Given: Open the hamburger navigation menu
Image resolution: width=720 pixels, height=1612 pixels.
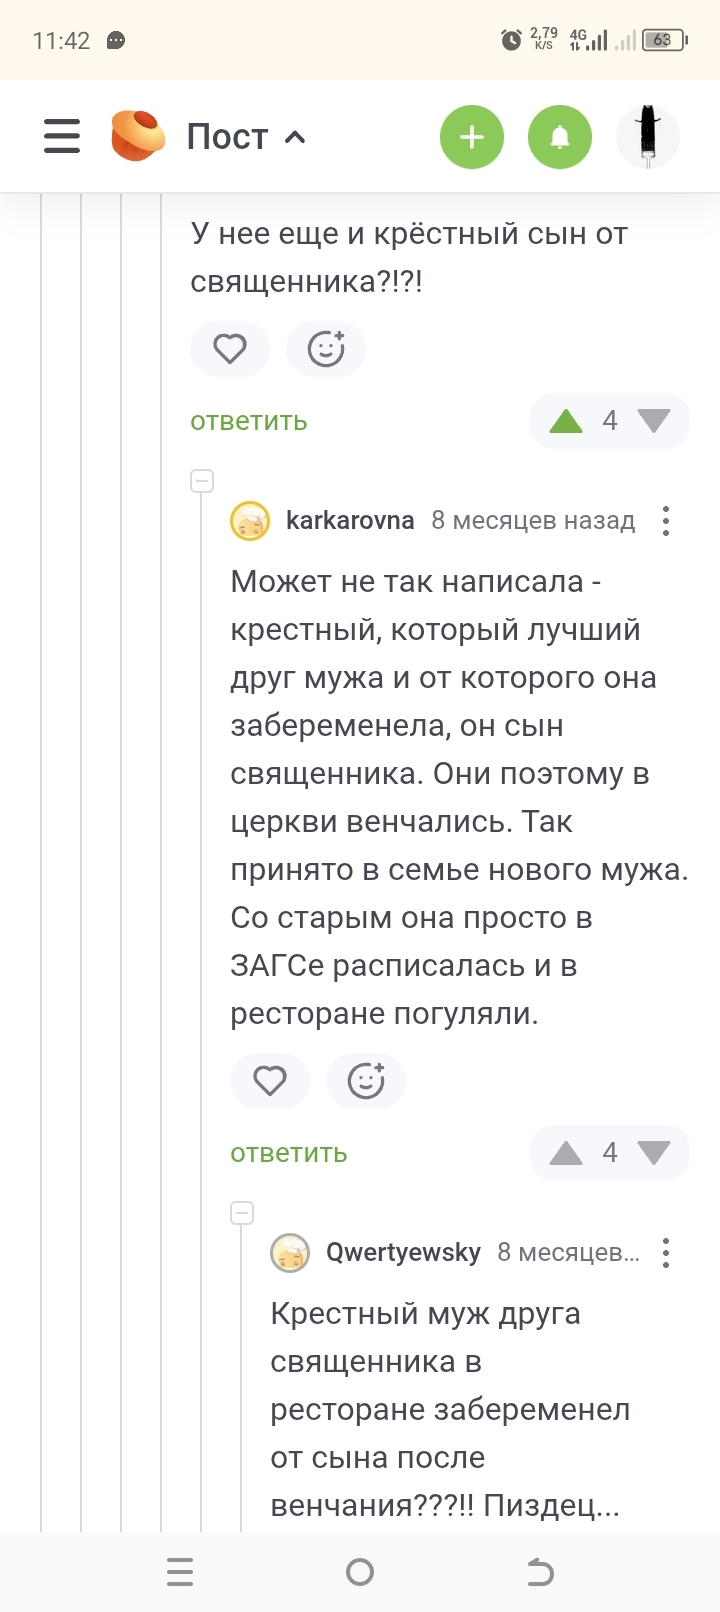Looking at the screenshot, I should pos(62,136).
